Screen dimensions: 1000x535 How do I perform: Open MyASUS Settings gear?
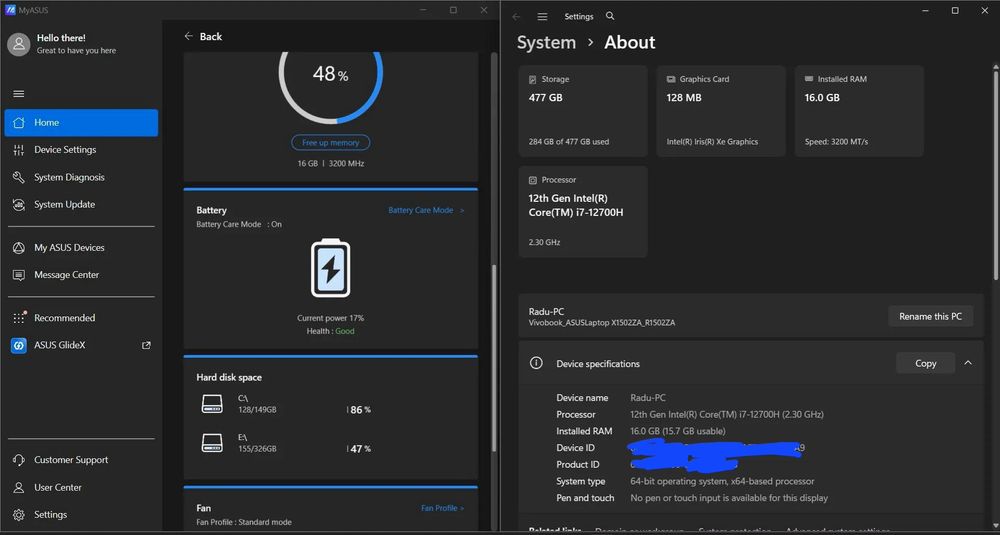pyautogui.click(x=18, y=515)
